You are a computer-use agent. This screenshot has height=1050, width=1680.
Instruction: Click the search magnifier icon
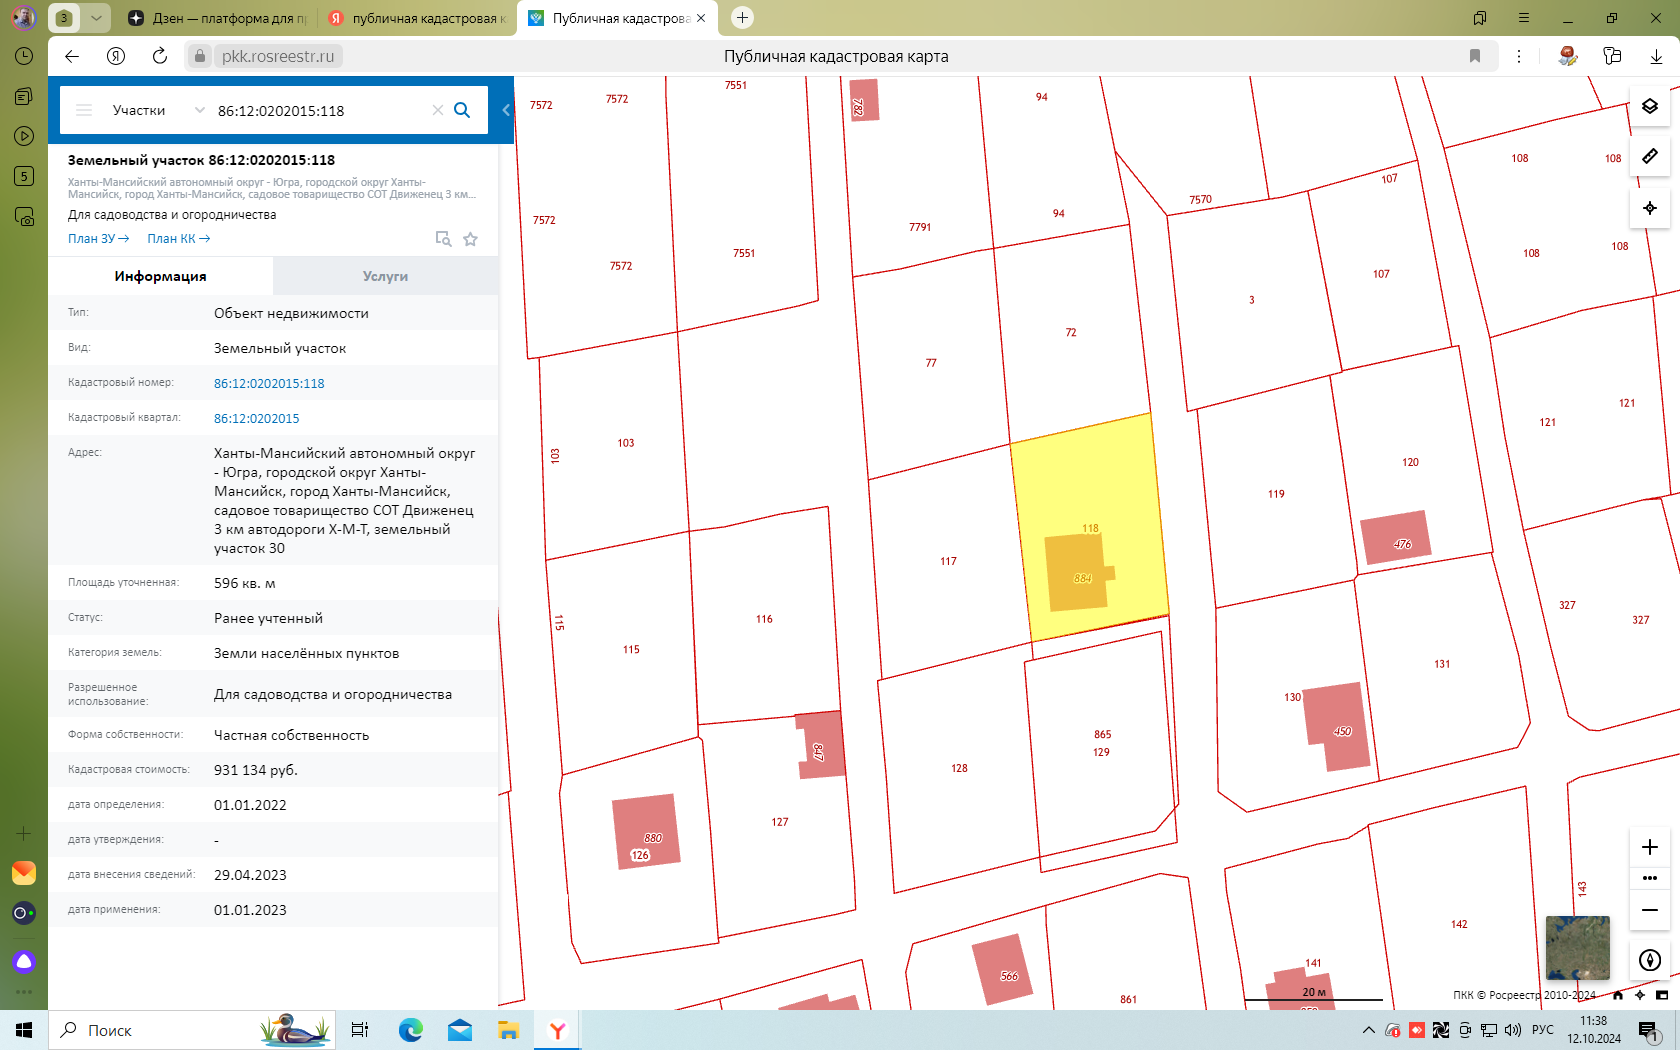tap(462, 110)
